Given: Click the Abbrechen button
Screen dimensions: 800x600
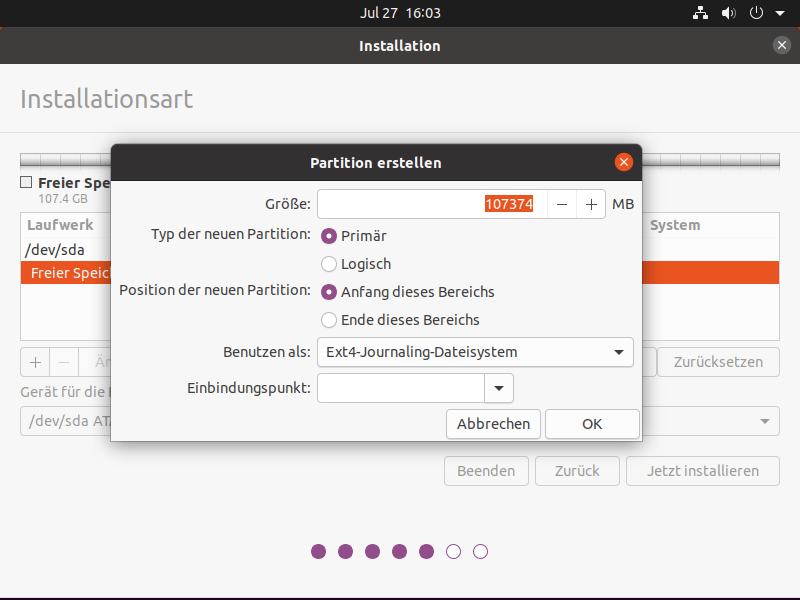Looking at the screenshot, I should [493, 424].
